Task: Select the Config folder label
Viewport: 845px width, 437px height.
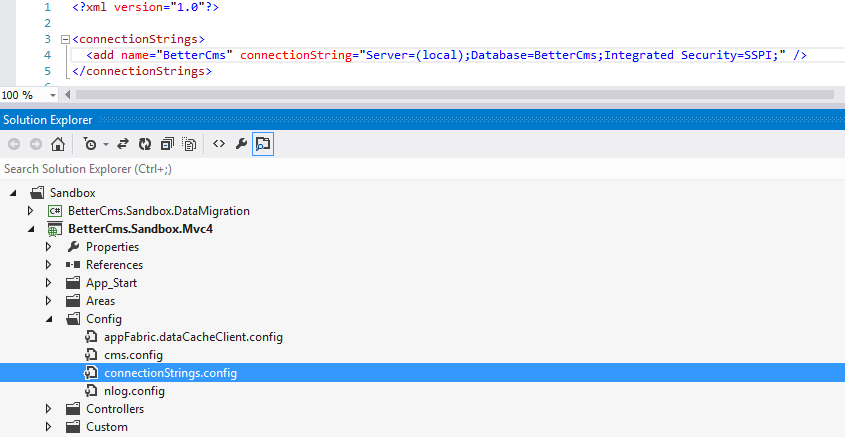Action: (x=103, y=319)
